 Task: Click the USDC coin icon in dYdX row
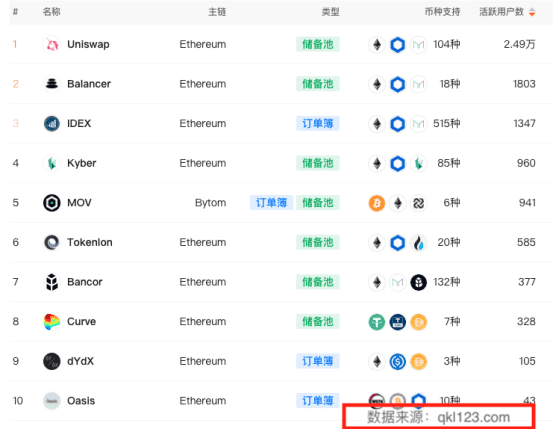(x=398, y=362)
